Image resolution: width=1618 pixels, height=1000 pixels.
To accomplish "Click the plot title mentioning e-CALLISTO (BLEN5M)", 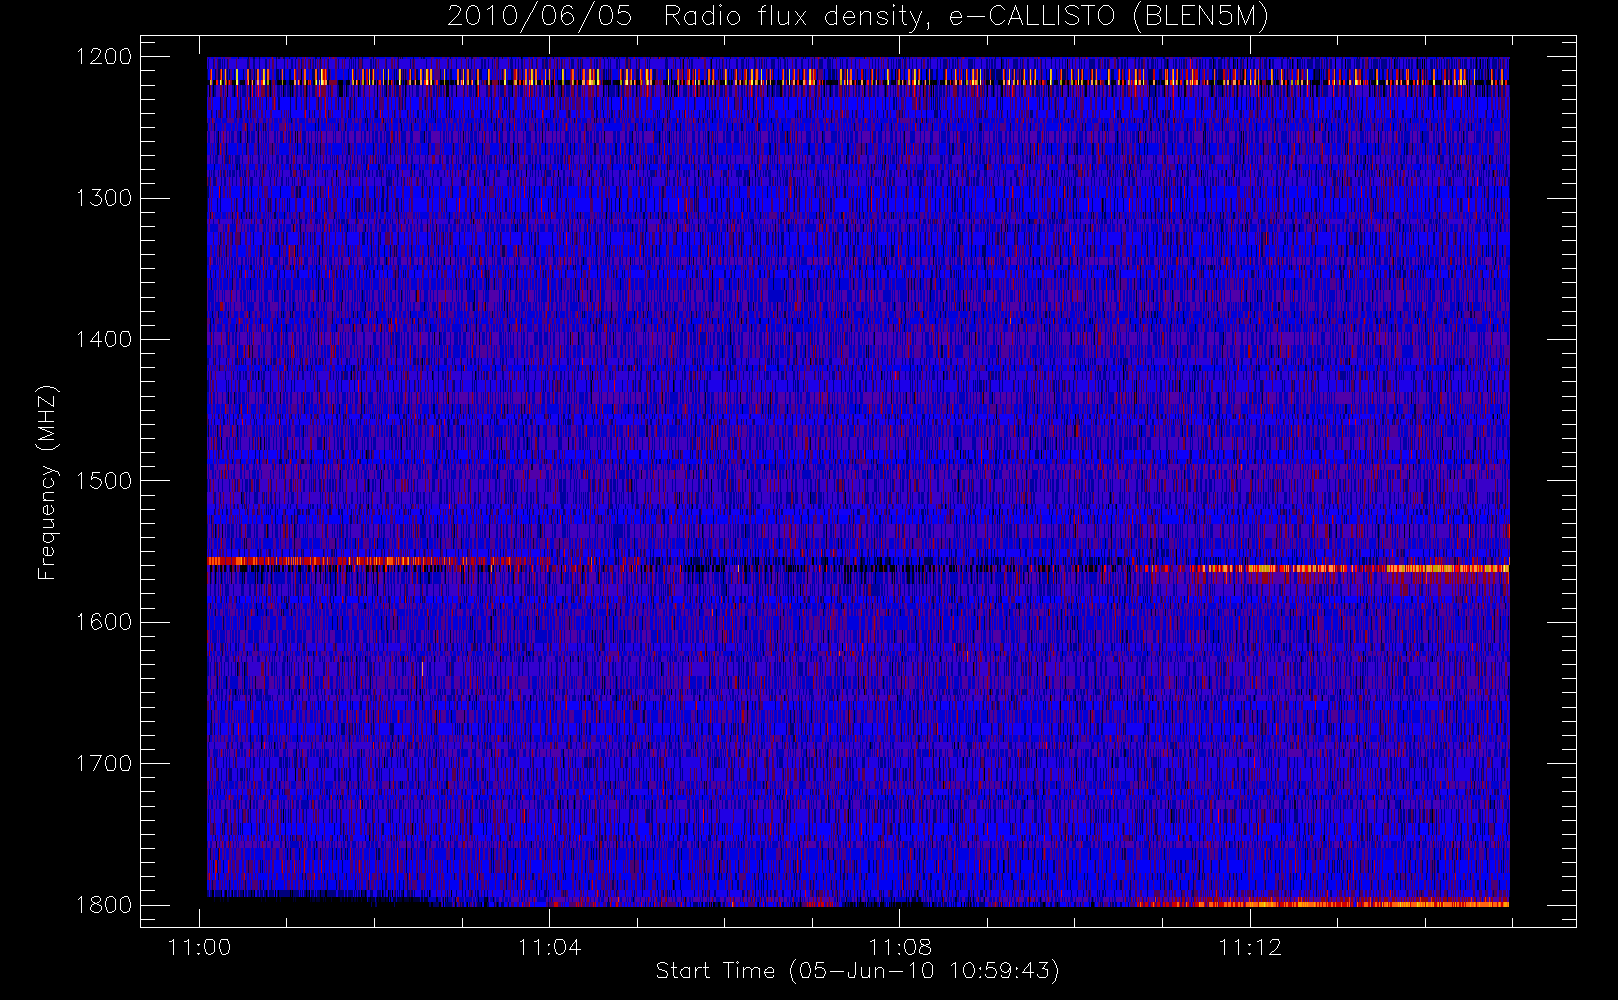I will (x=858, y=17).
